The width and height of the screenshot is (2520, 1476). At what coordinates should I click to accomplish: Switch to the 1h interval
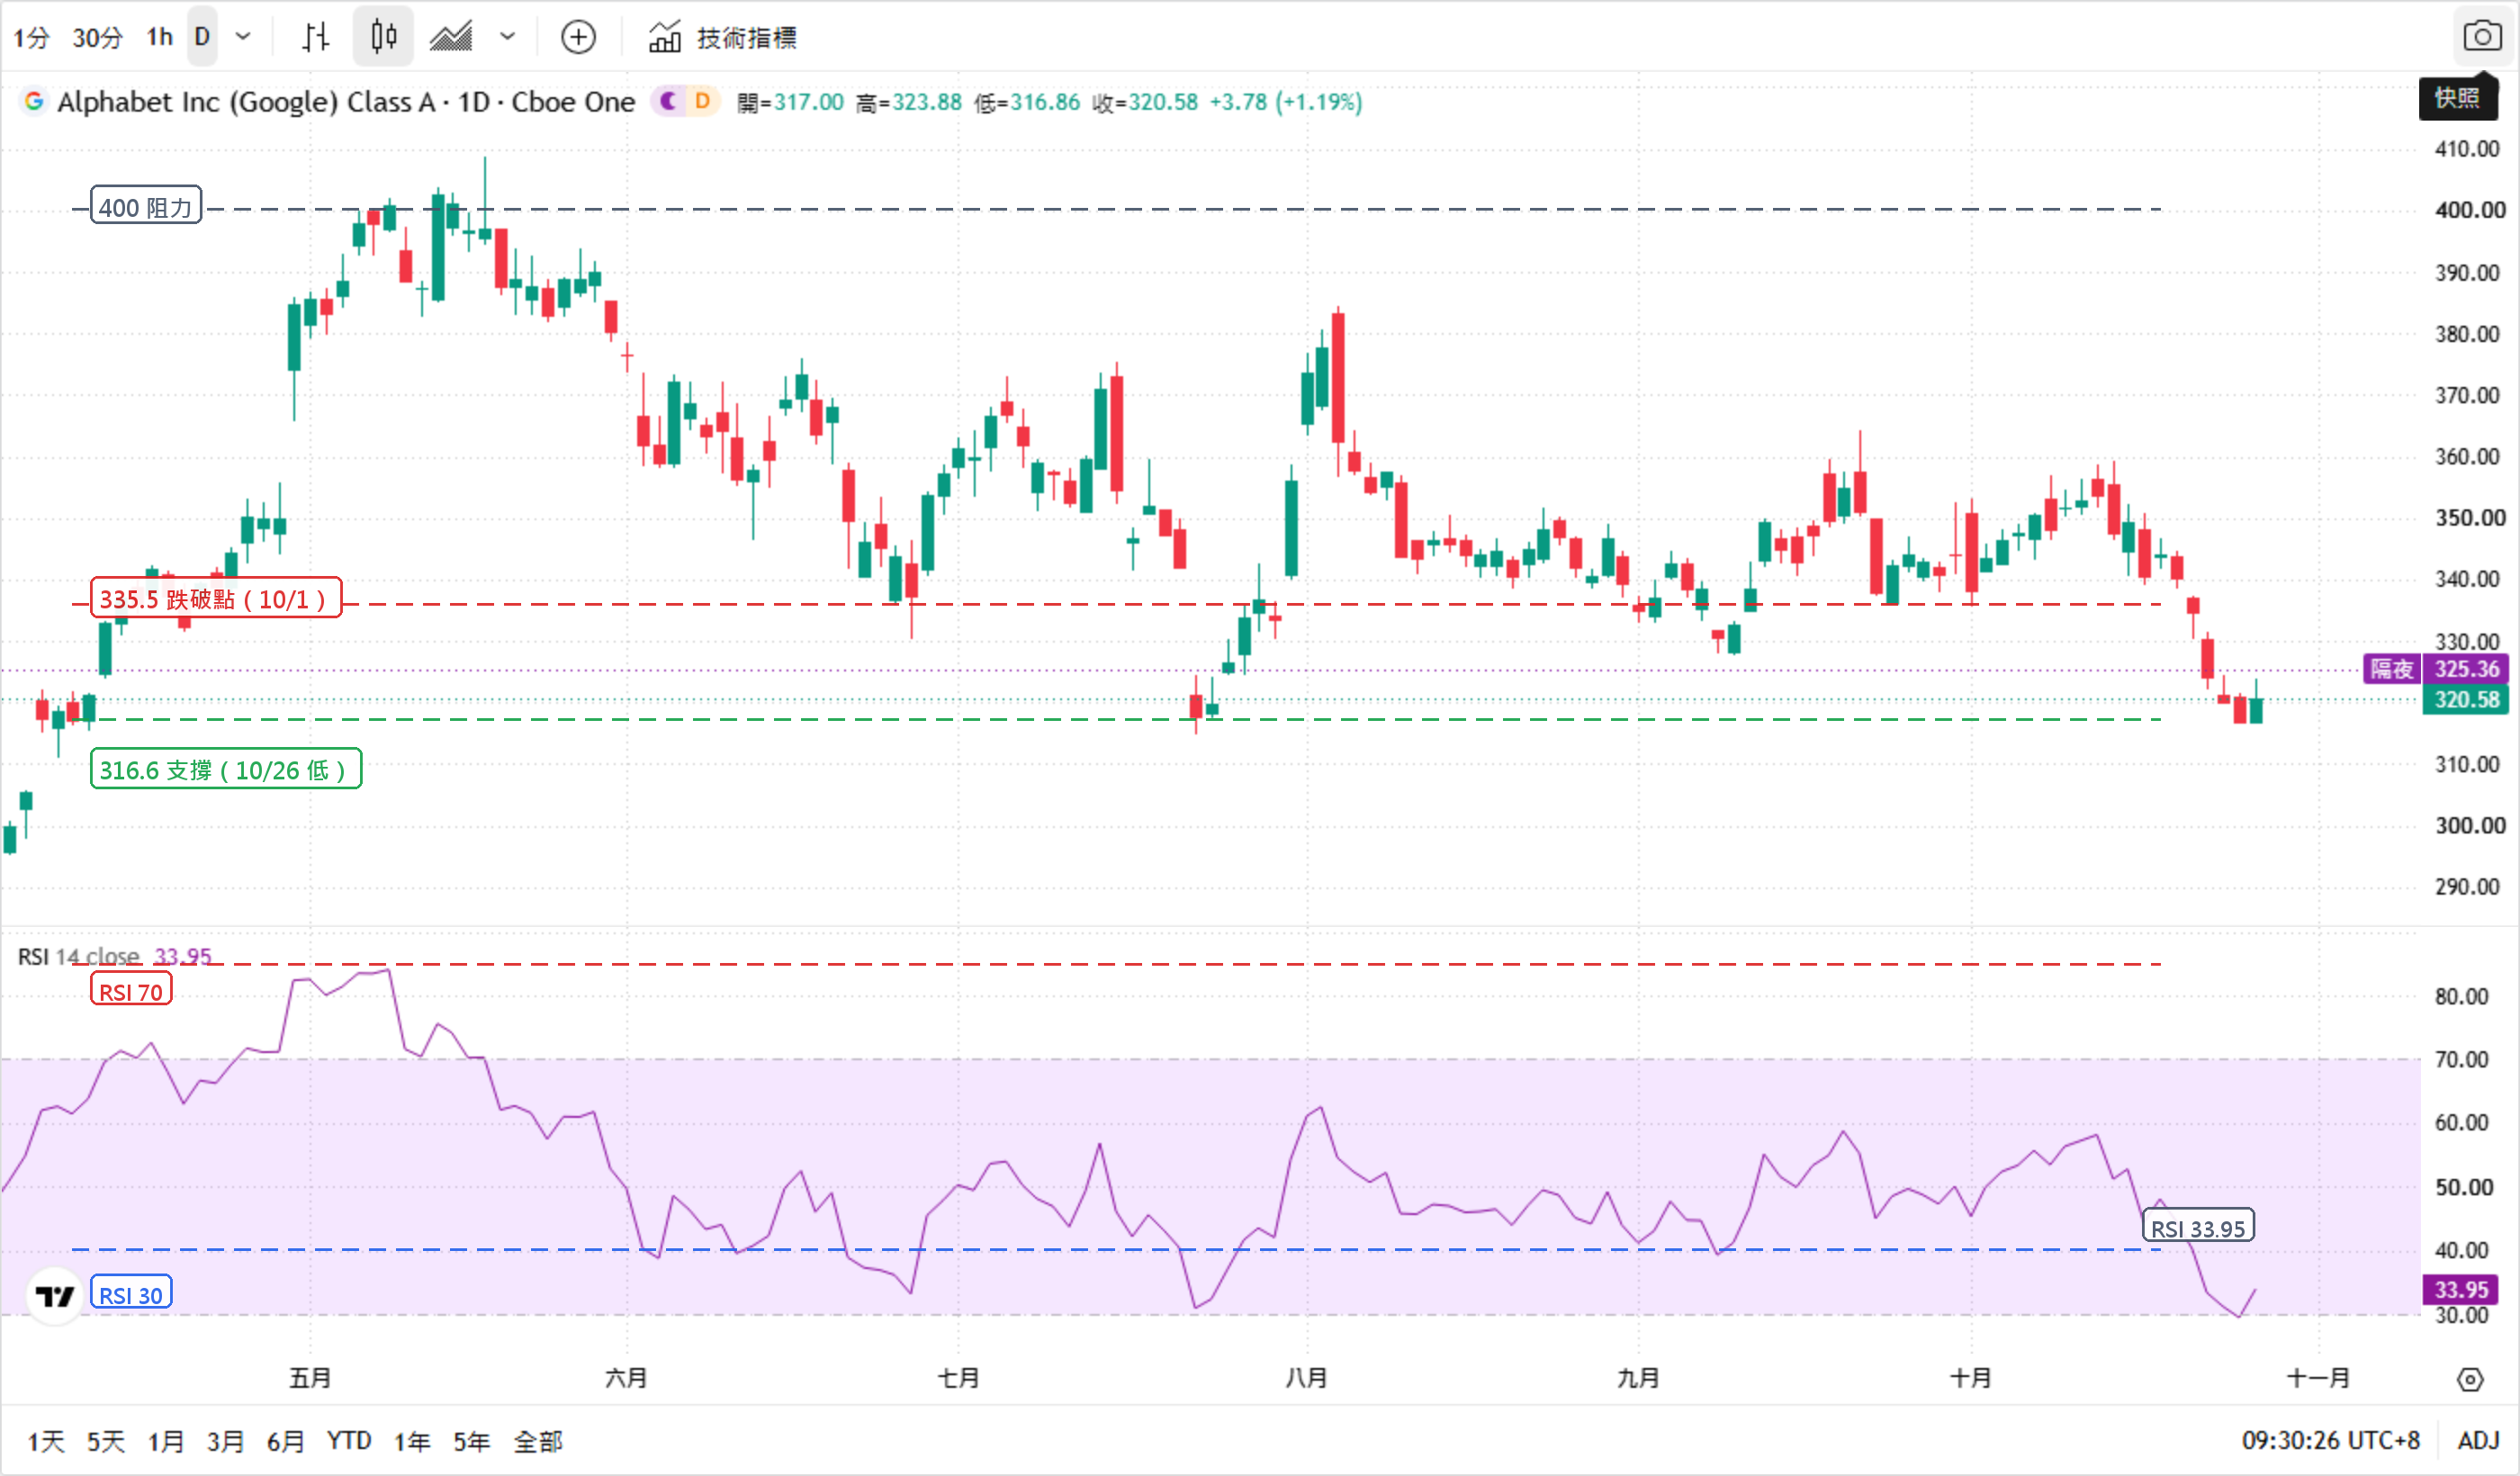(x=160, y=38)
